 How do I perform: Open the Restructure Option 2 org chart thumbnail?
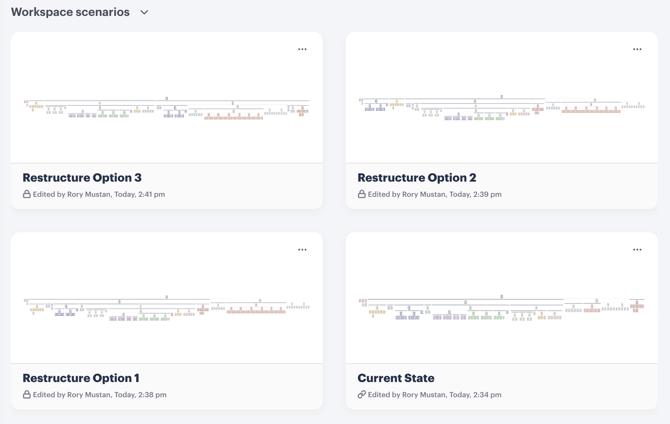pyautogui.click(x=502, y=97)
